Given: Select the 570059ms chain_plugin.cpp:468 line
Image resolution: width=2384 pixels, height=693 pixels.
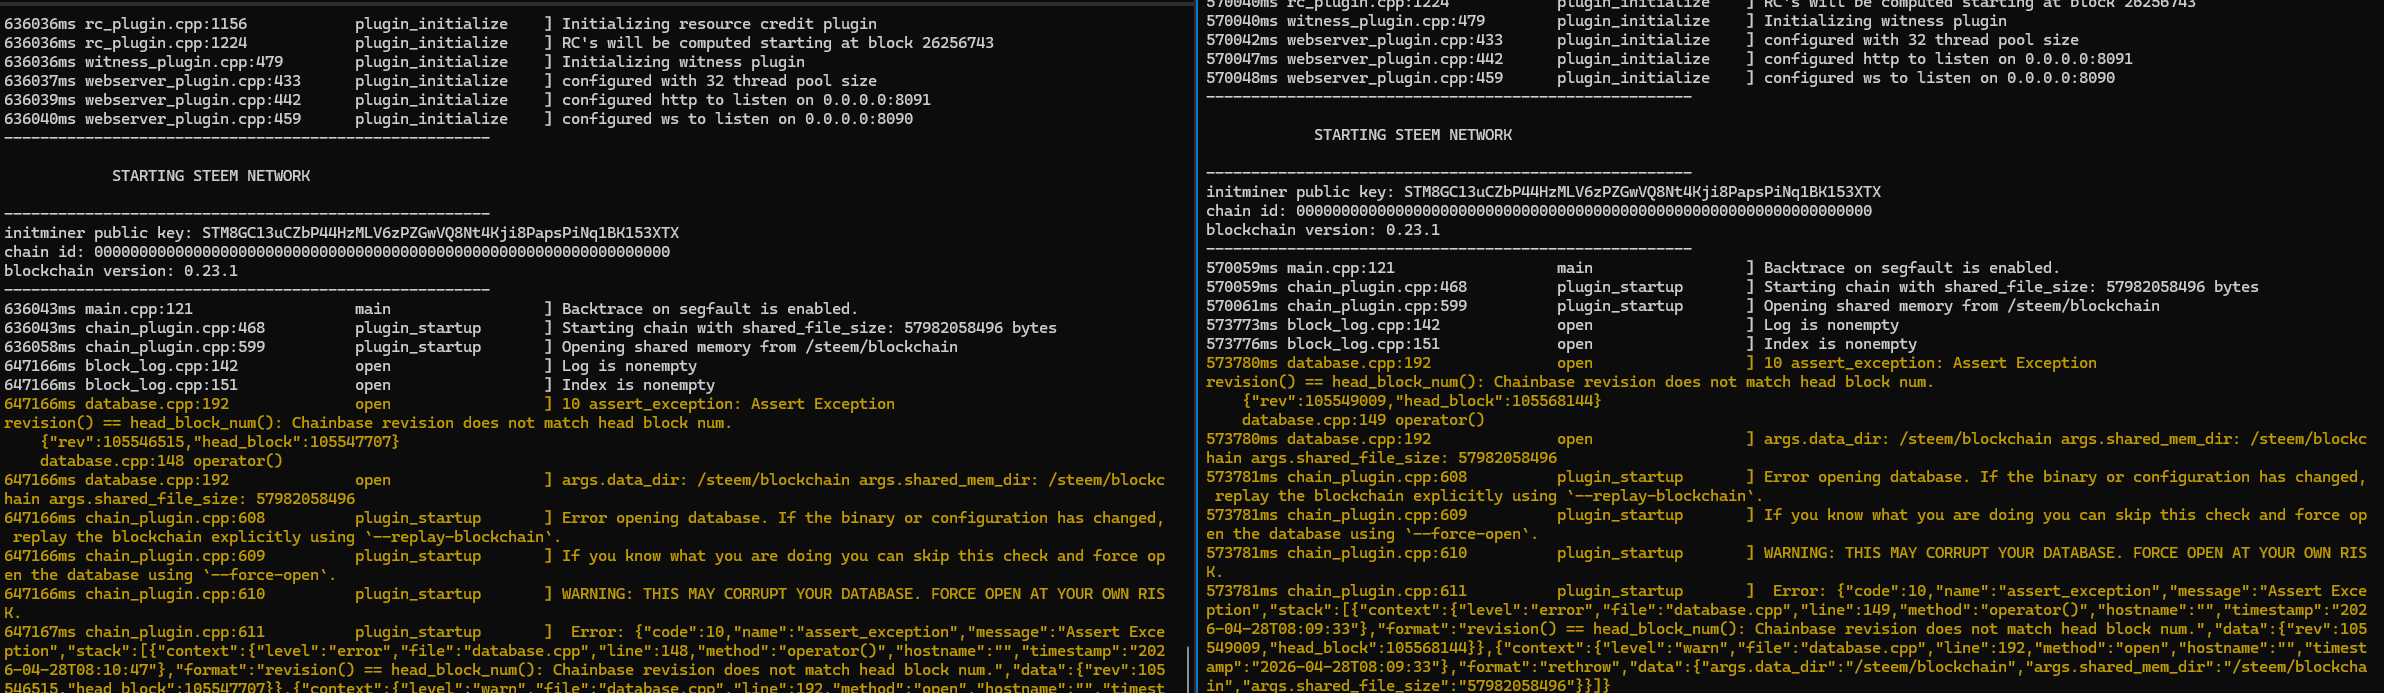Looking at the screenshot, I should [1732, 287].
